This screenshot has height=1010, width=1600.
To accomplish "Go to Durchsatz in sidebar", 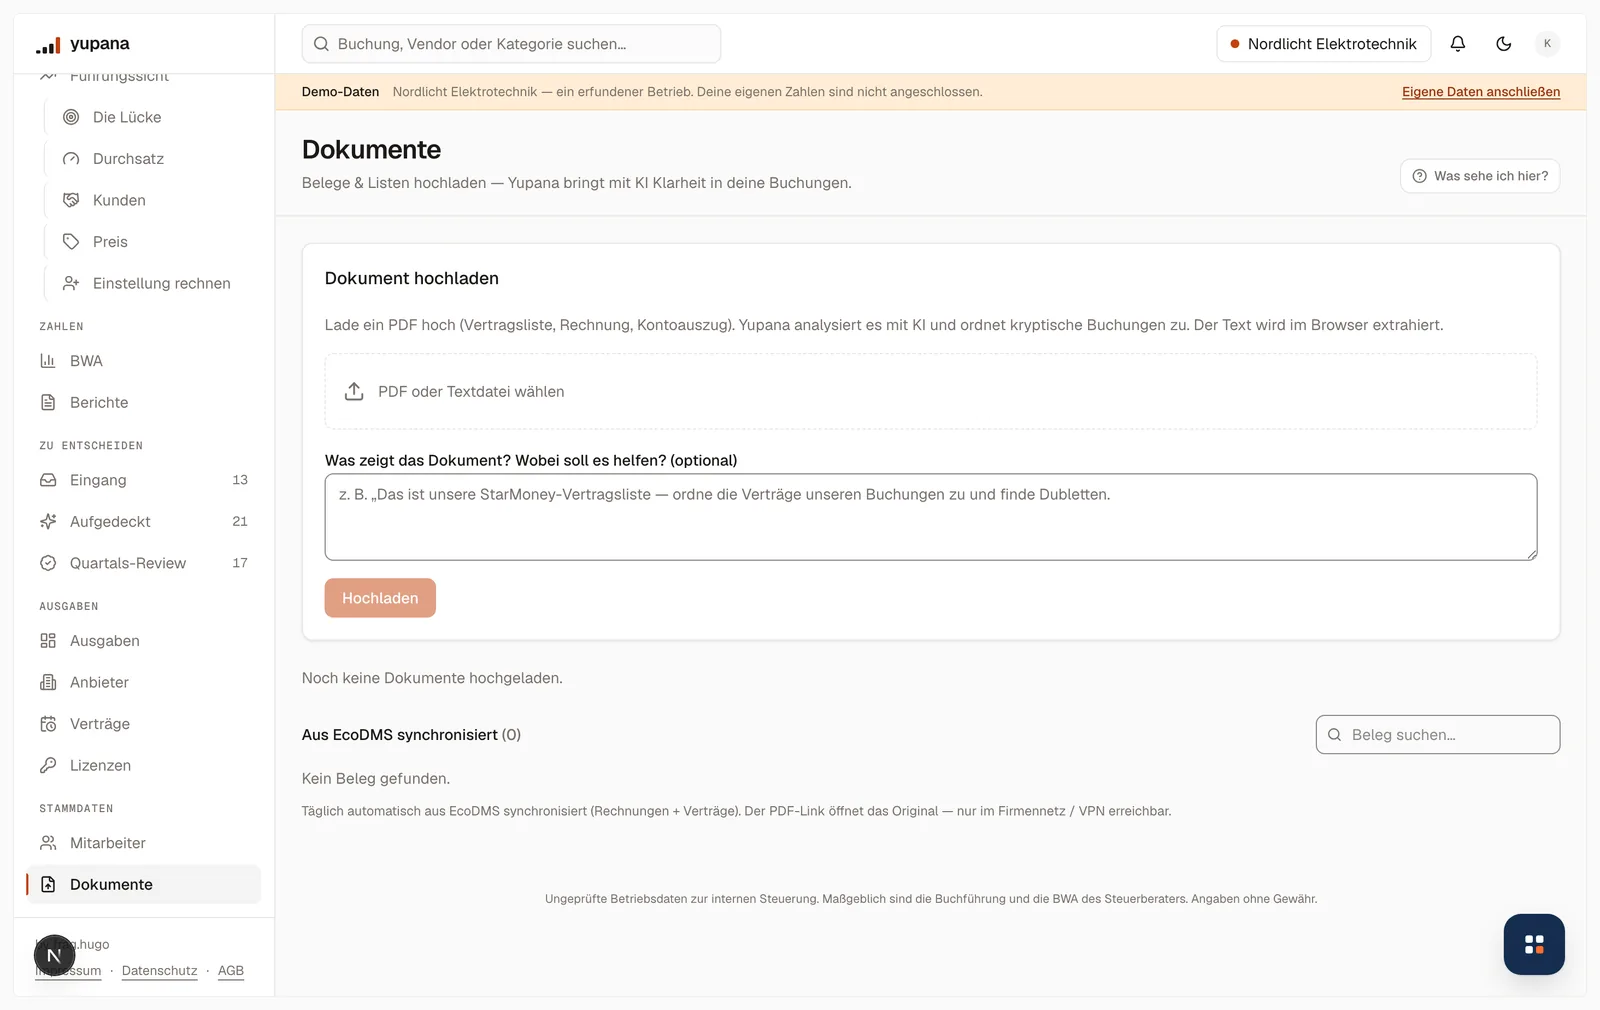I will (x=152, y=159).
